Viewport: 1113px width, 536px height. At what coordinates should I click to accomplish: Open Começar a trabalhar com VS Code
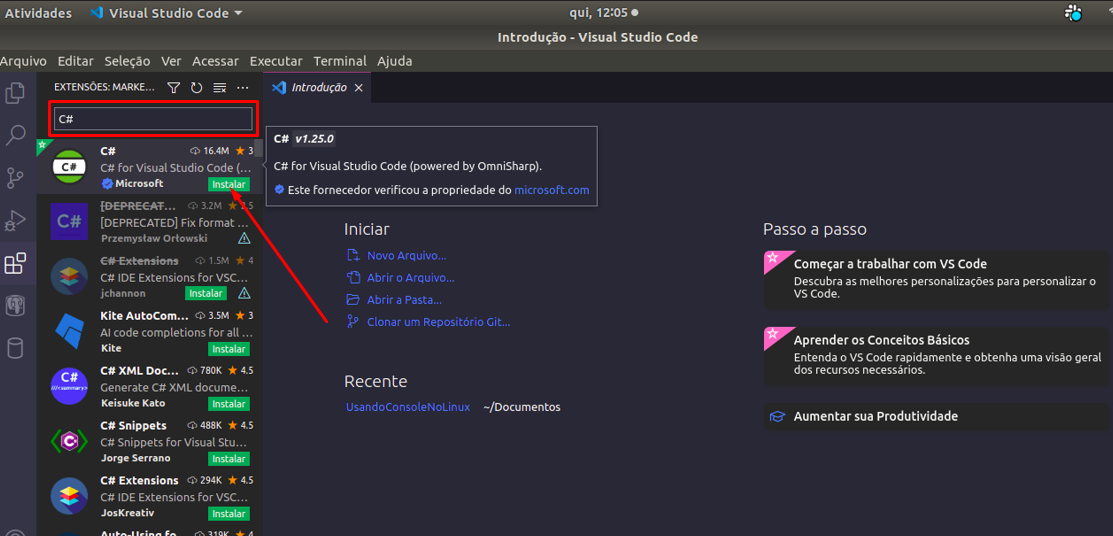point(936,280)
